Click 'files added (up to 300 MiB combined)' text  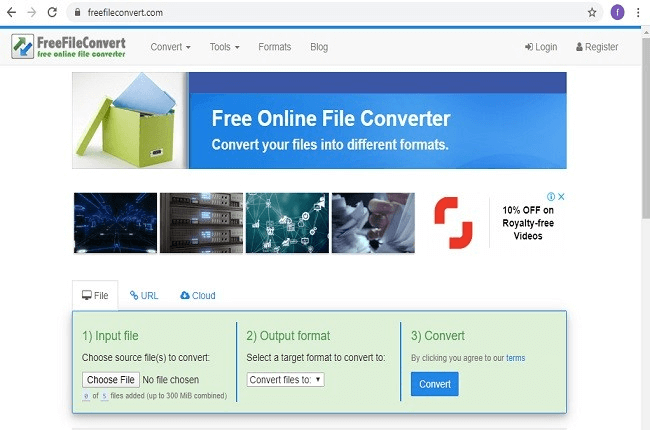coord(169,396)
